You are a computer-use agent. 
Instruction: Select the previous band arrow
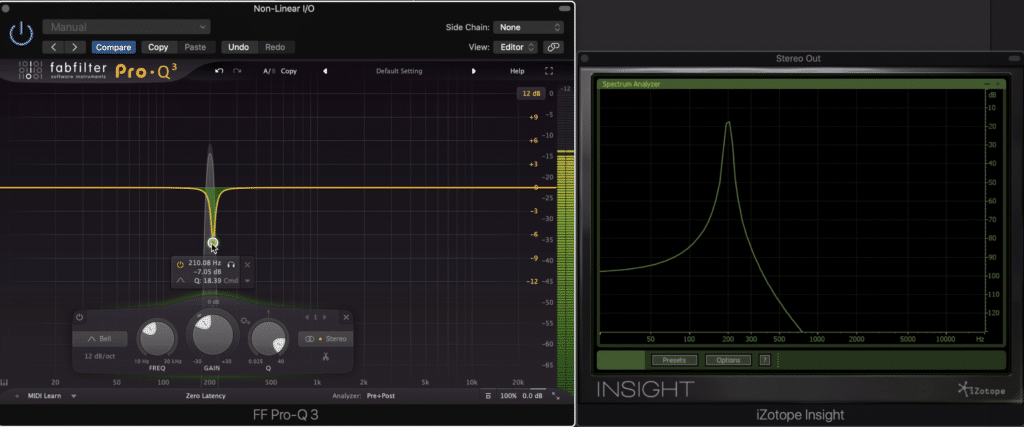[307, 317]
